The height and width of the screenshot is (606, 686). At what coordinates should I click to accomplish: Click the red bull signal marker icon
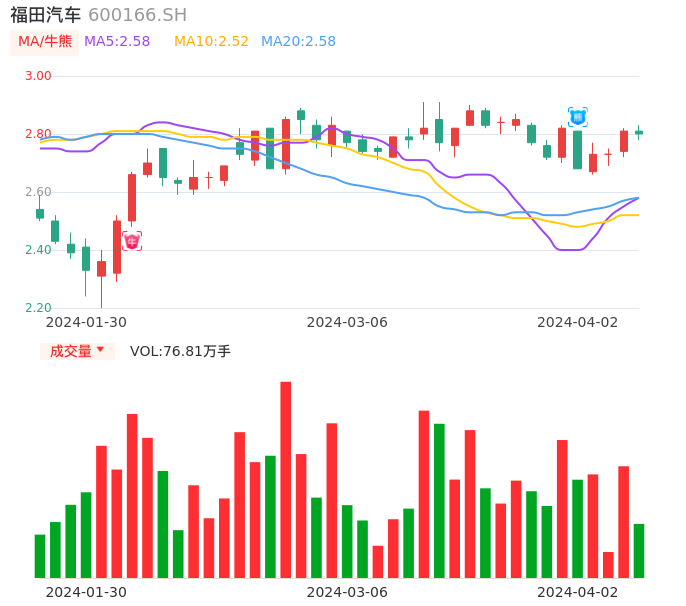pyautogui.click(x=132, y=241)
